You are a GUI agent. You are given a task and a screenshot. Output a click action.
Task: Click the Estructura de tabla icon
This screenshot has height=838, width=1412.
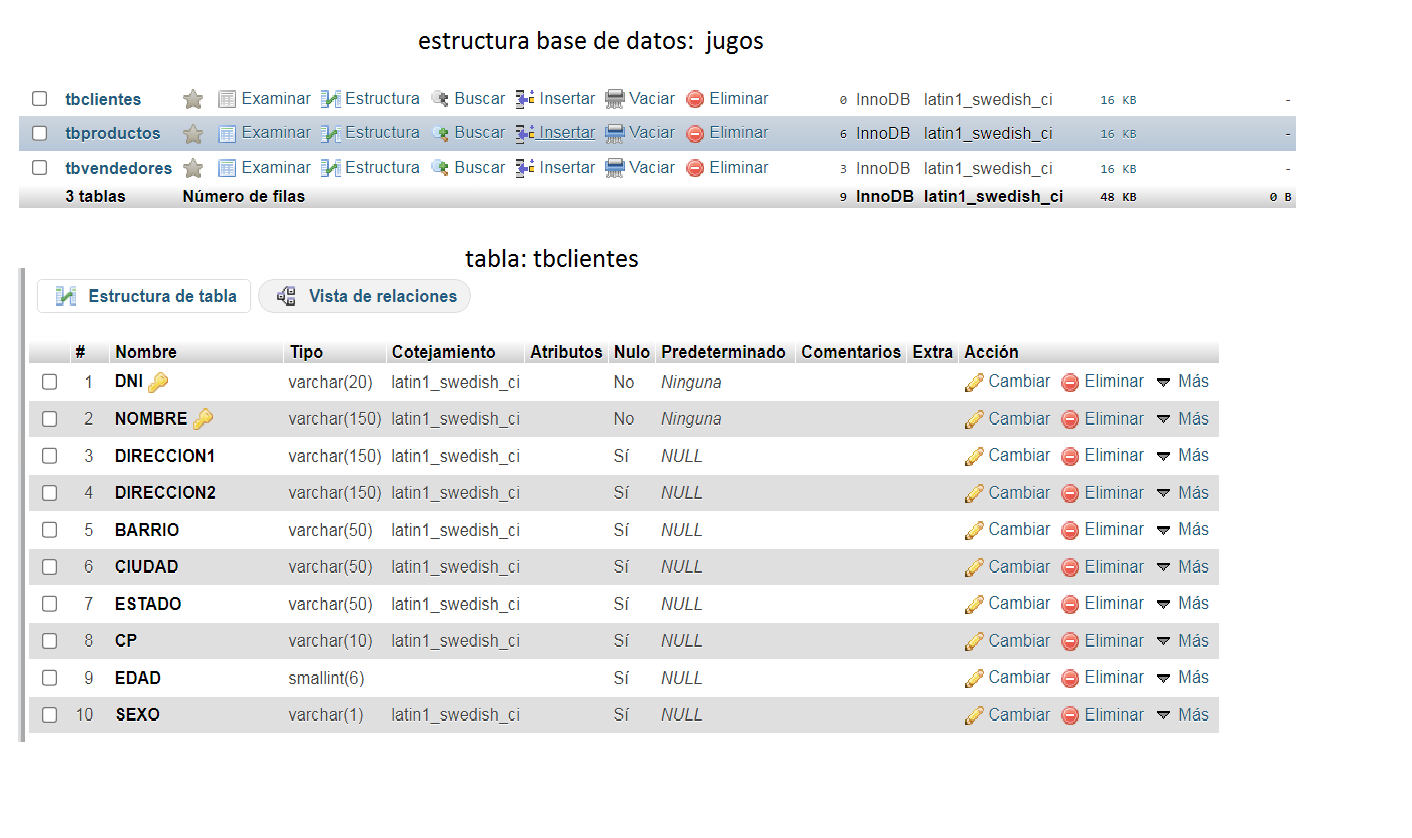pyautogui.click(x=66, y=296)
